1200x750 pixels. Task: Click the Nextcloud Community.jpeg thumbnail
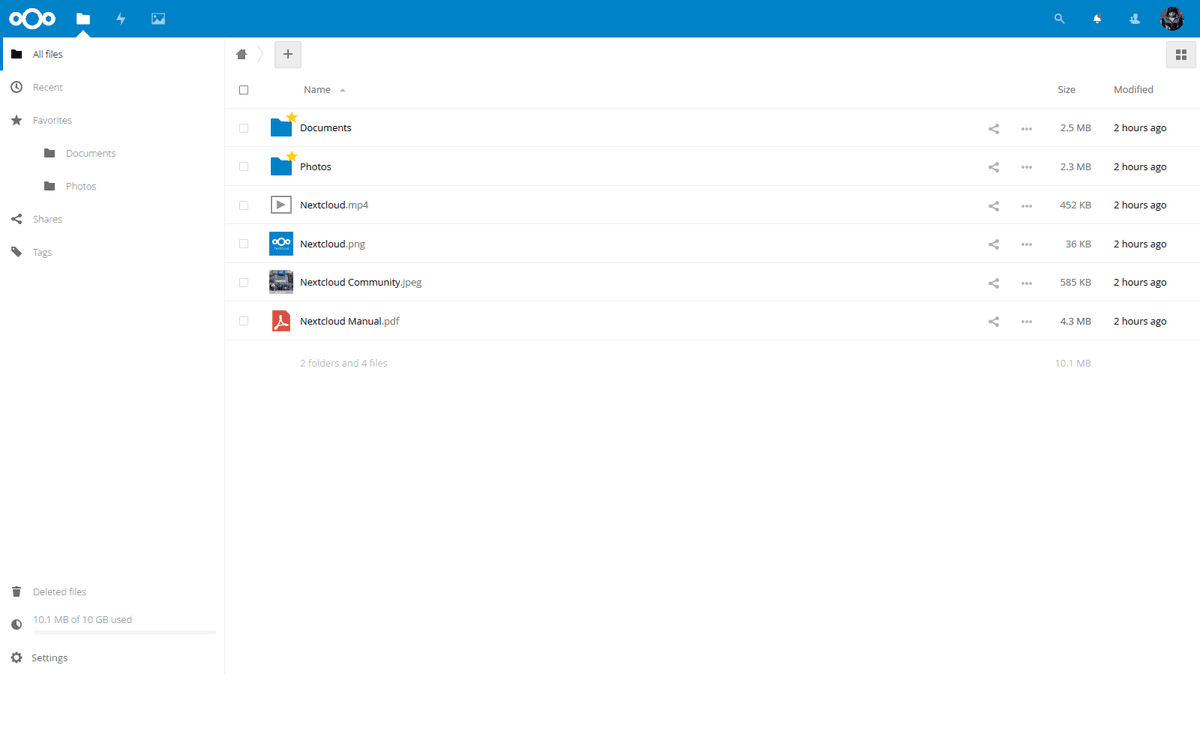click(281, 282)
